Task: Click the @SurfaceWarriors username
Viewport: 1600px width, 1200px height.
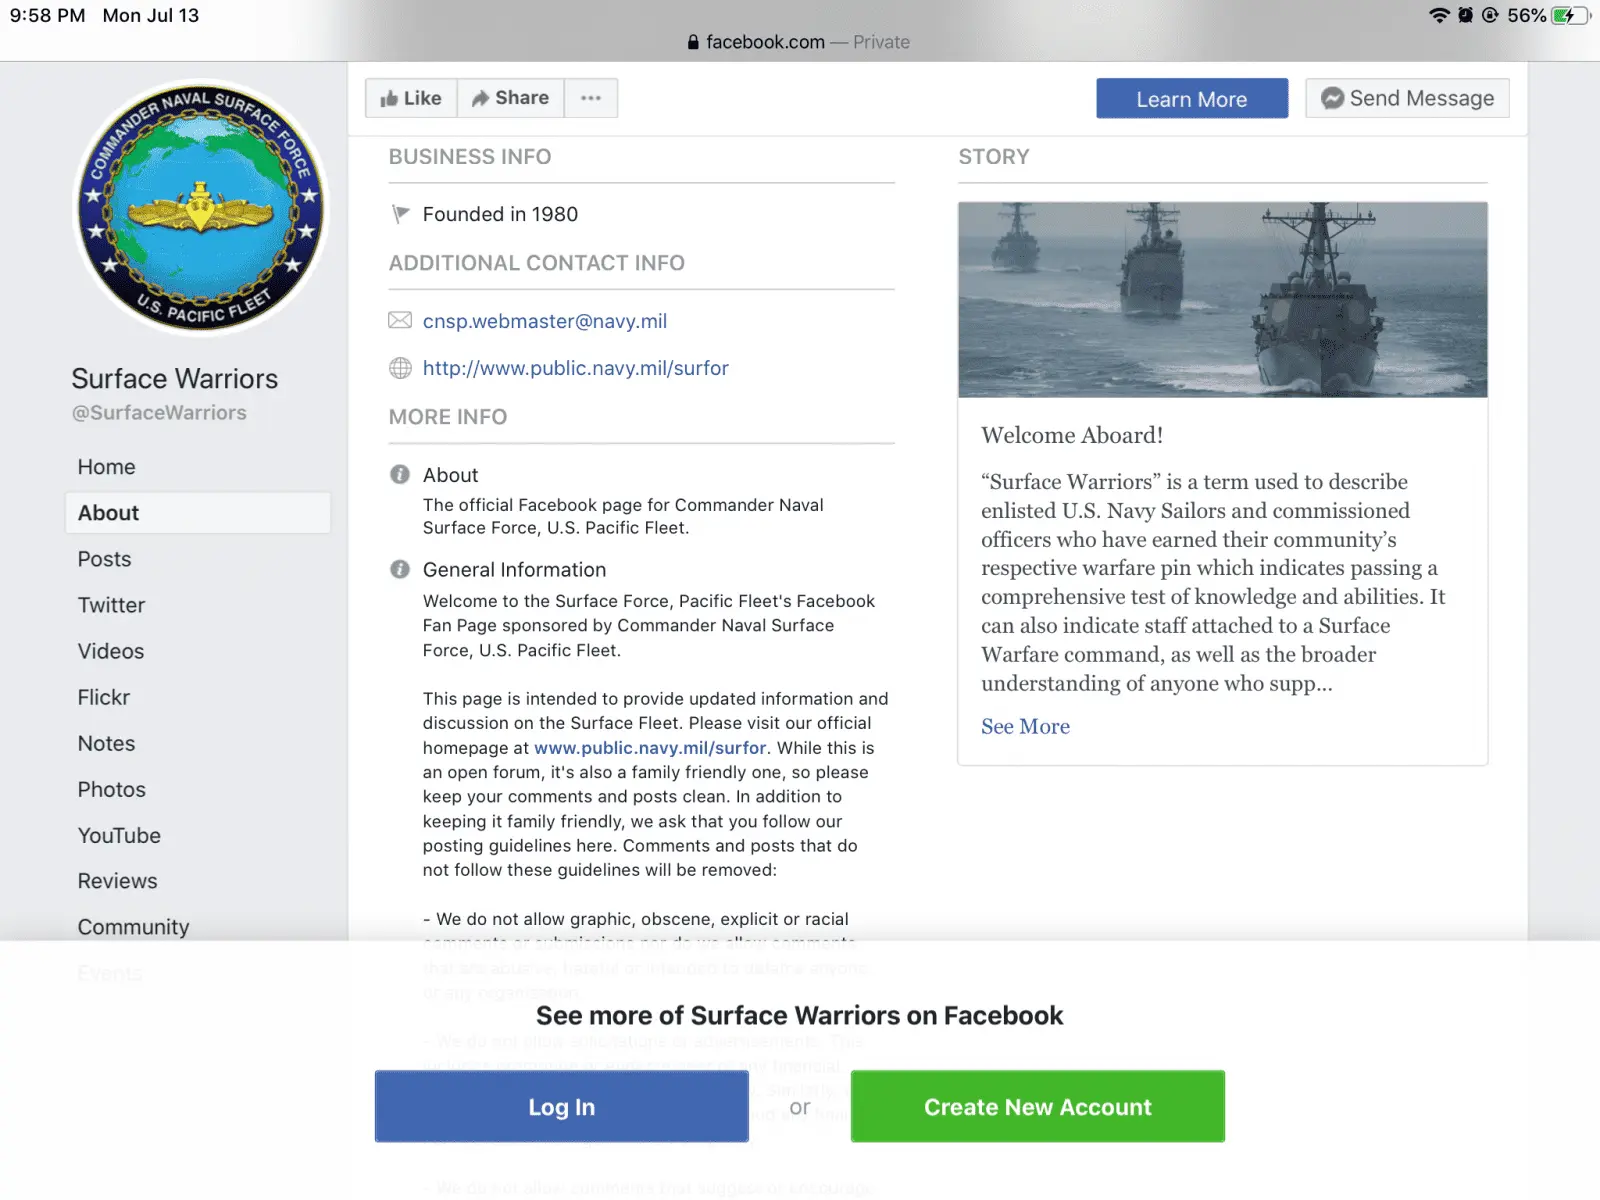Action: coord(159,413)
